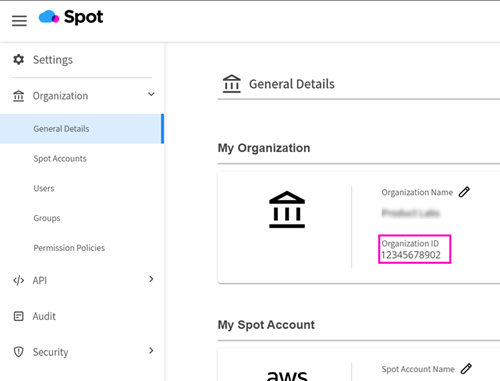
Task: Open the Users page
Action: coord(44,188)
